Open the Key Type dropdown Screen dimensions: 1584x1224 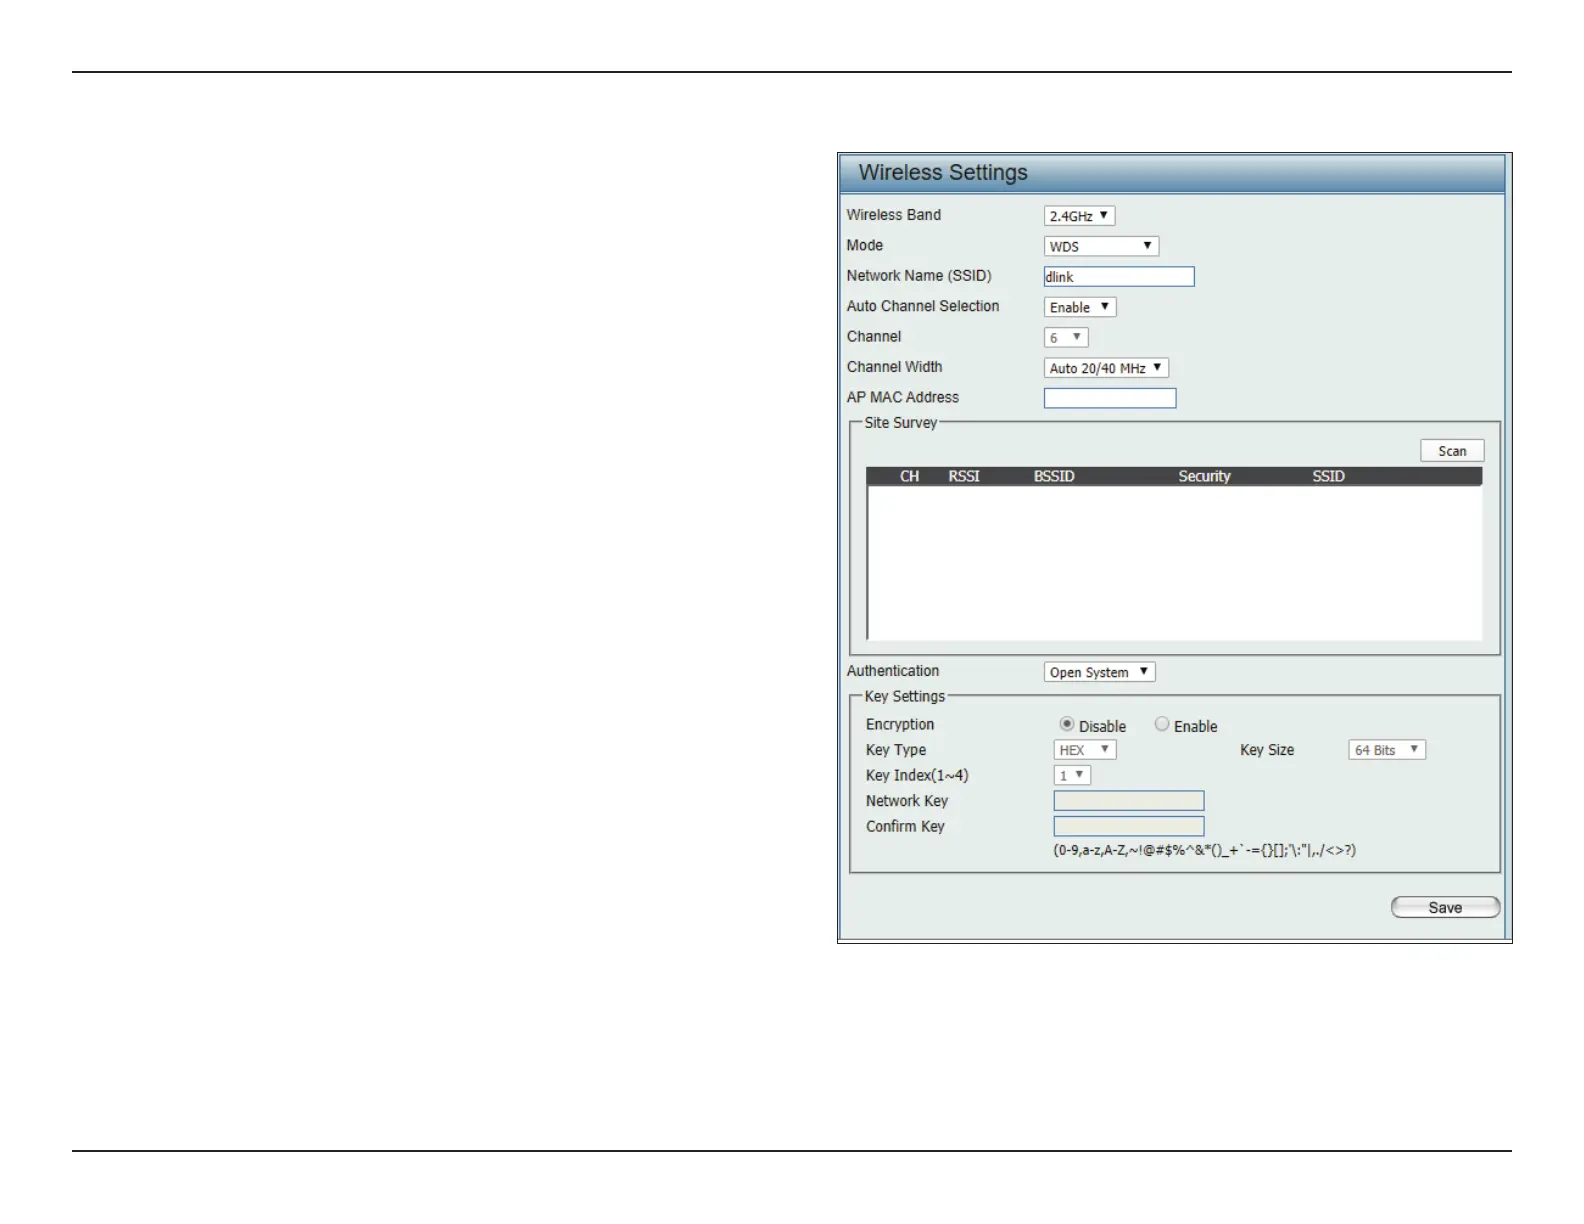[x=1085, y=750]
